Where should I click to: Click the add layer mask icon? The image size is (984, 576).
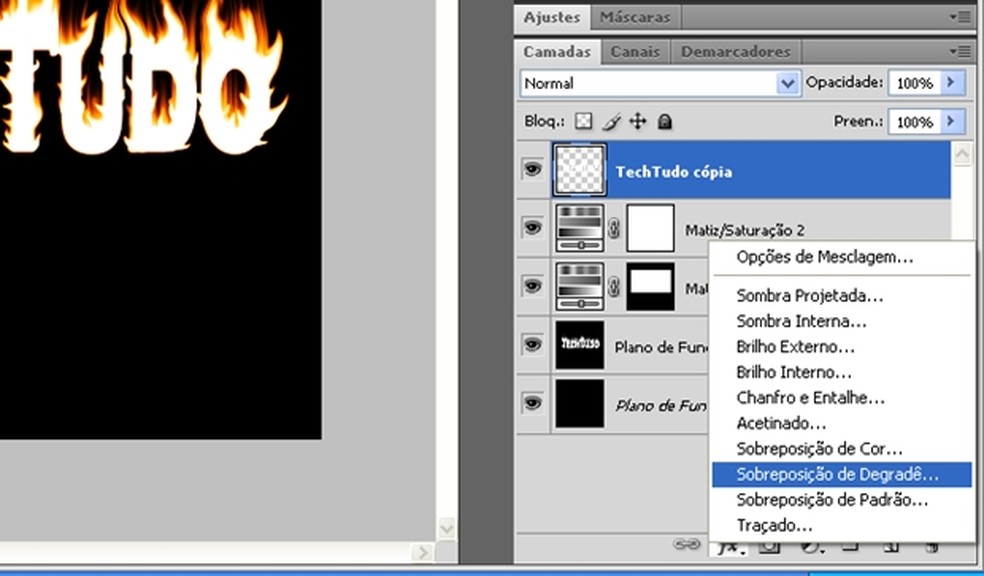point(769,547)
